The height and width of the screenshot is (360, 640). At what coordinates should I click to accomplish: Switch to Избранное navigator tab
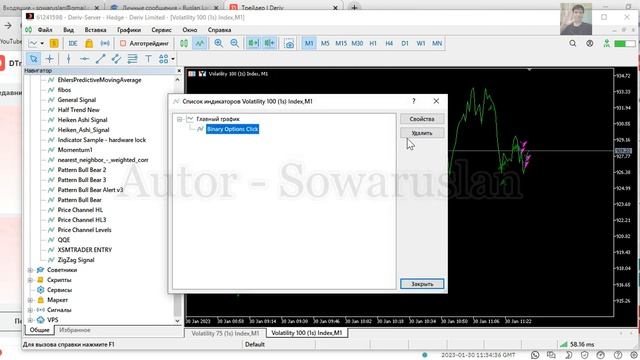(x=75, y=330)
